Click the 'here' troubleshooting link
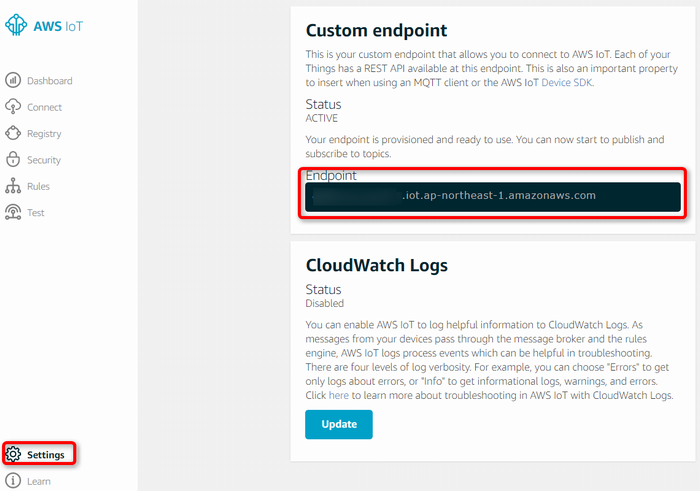The width and height of the screenshot is (700, 491). click(338, 395)
